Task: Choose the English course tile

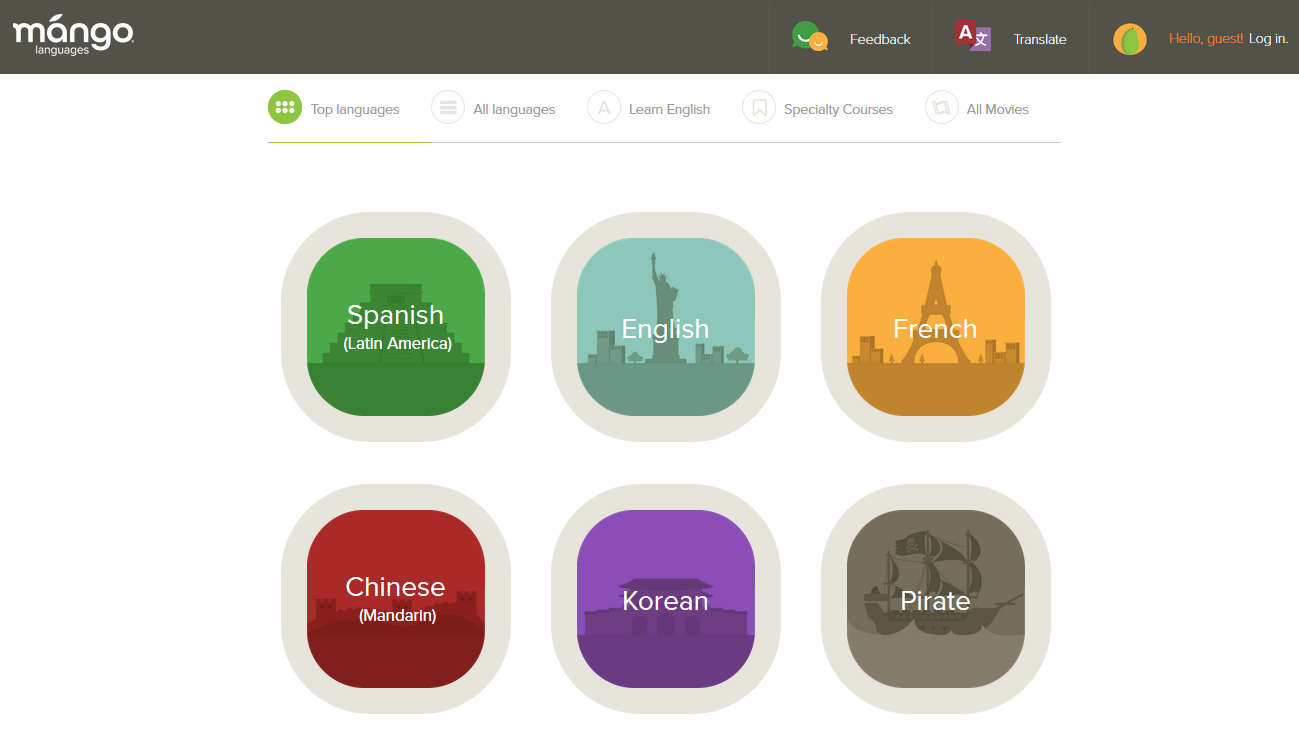Action: click(x=666, y=327)
